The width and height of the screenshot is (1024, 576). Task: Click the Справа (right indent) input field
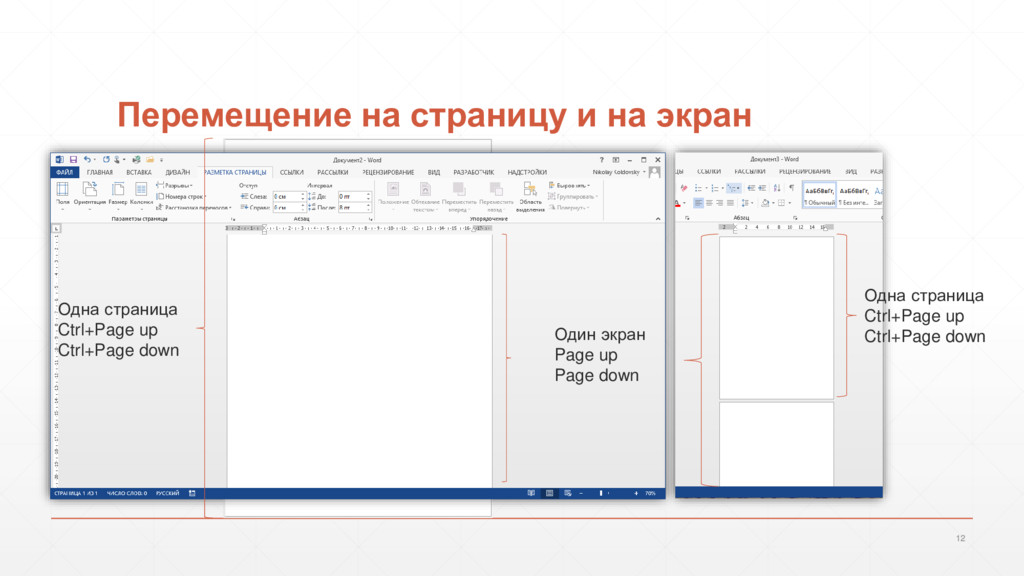point(289,208)
